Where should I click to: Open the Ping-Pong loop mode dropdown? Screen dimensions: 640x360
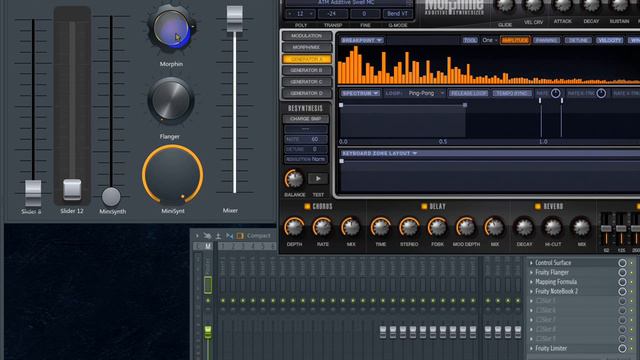pyautogui.click(x=426, y=93)
